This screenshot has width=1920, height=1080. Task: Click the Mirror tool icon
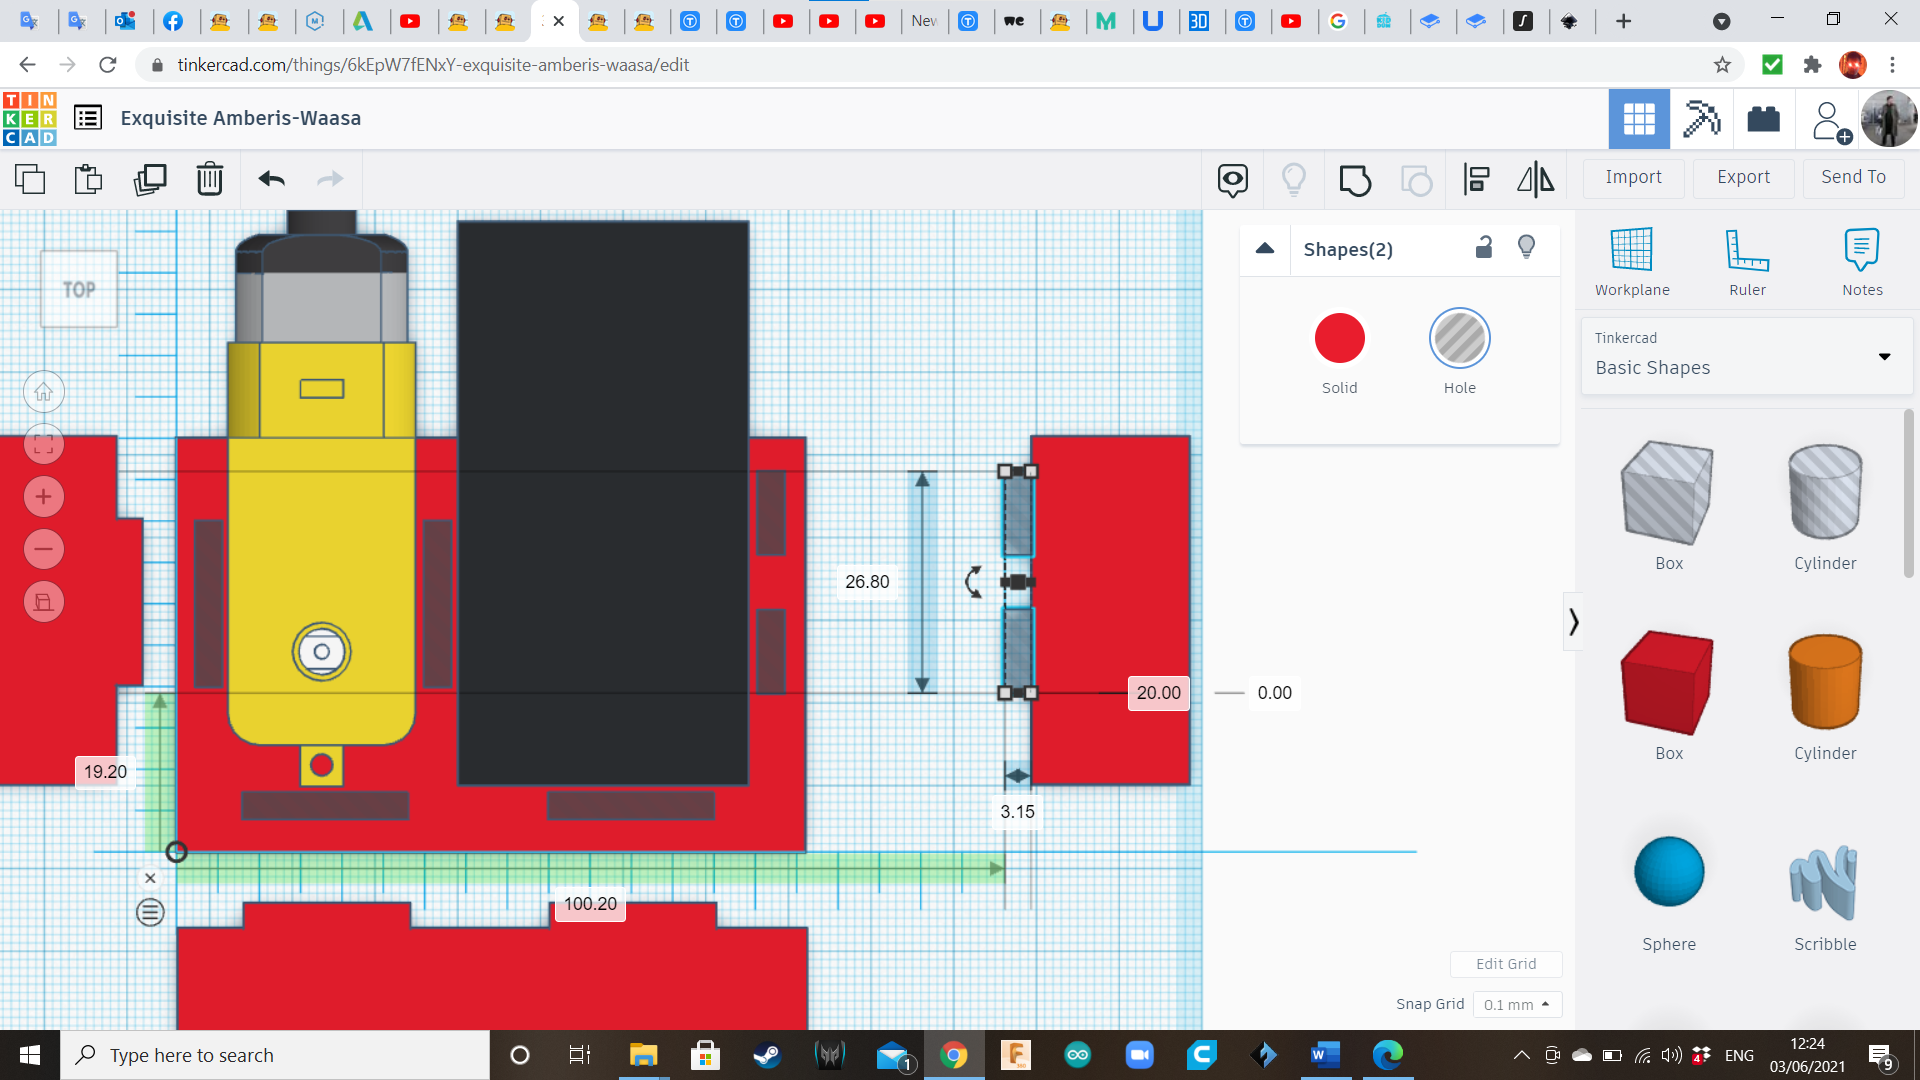point(1535,179)
